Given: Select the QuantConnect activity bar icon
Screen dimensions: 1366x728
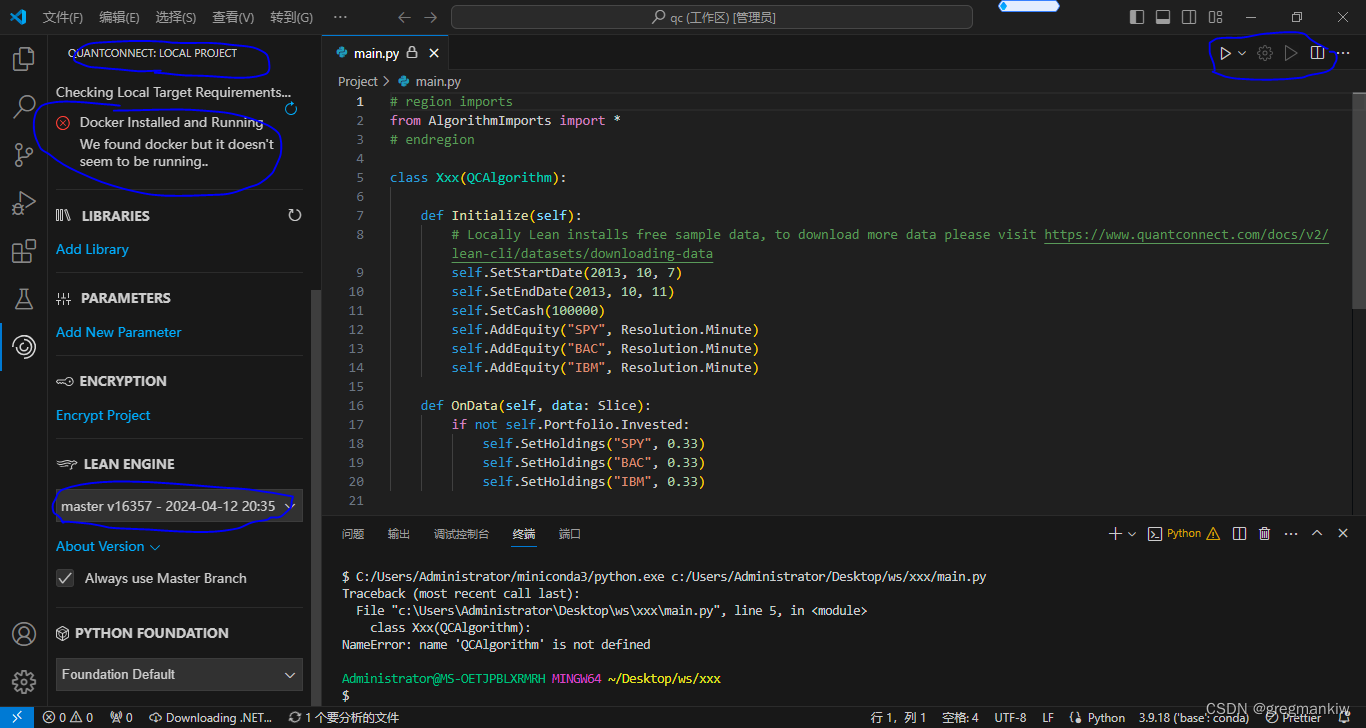Looking at the screenshot, I should coord(23,347).
